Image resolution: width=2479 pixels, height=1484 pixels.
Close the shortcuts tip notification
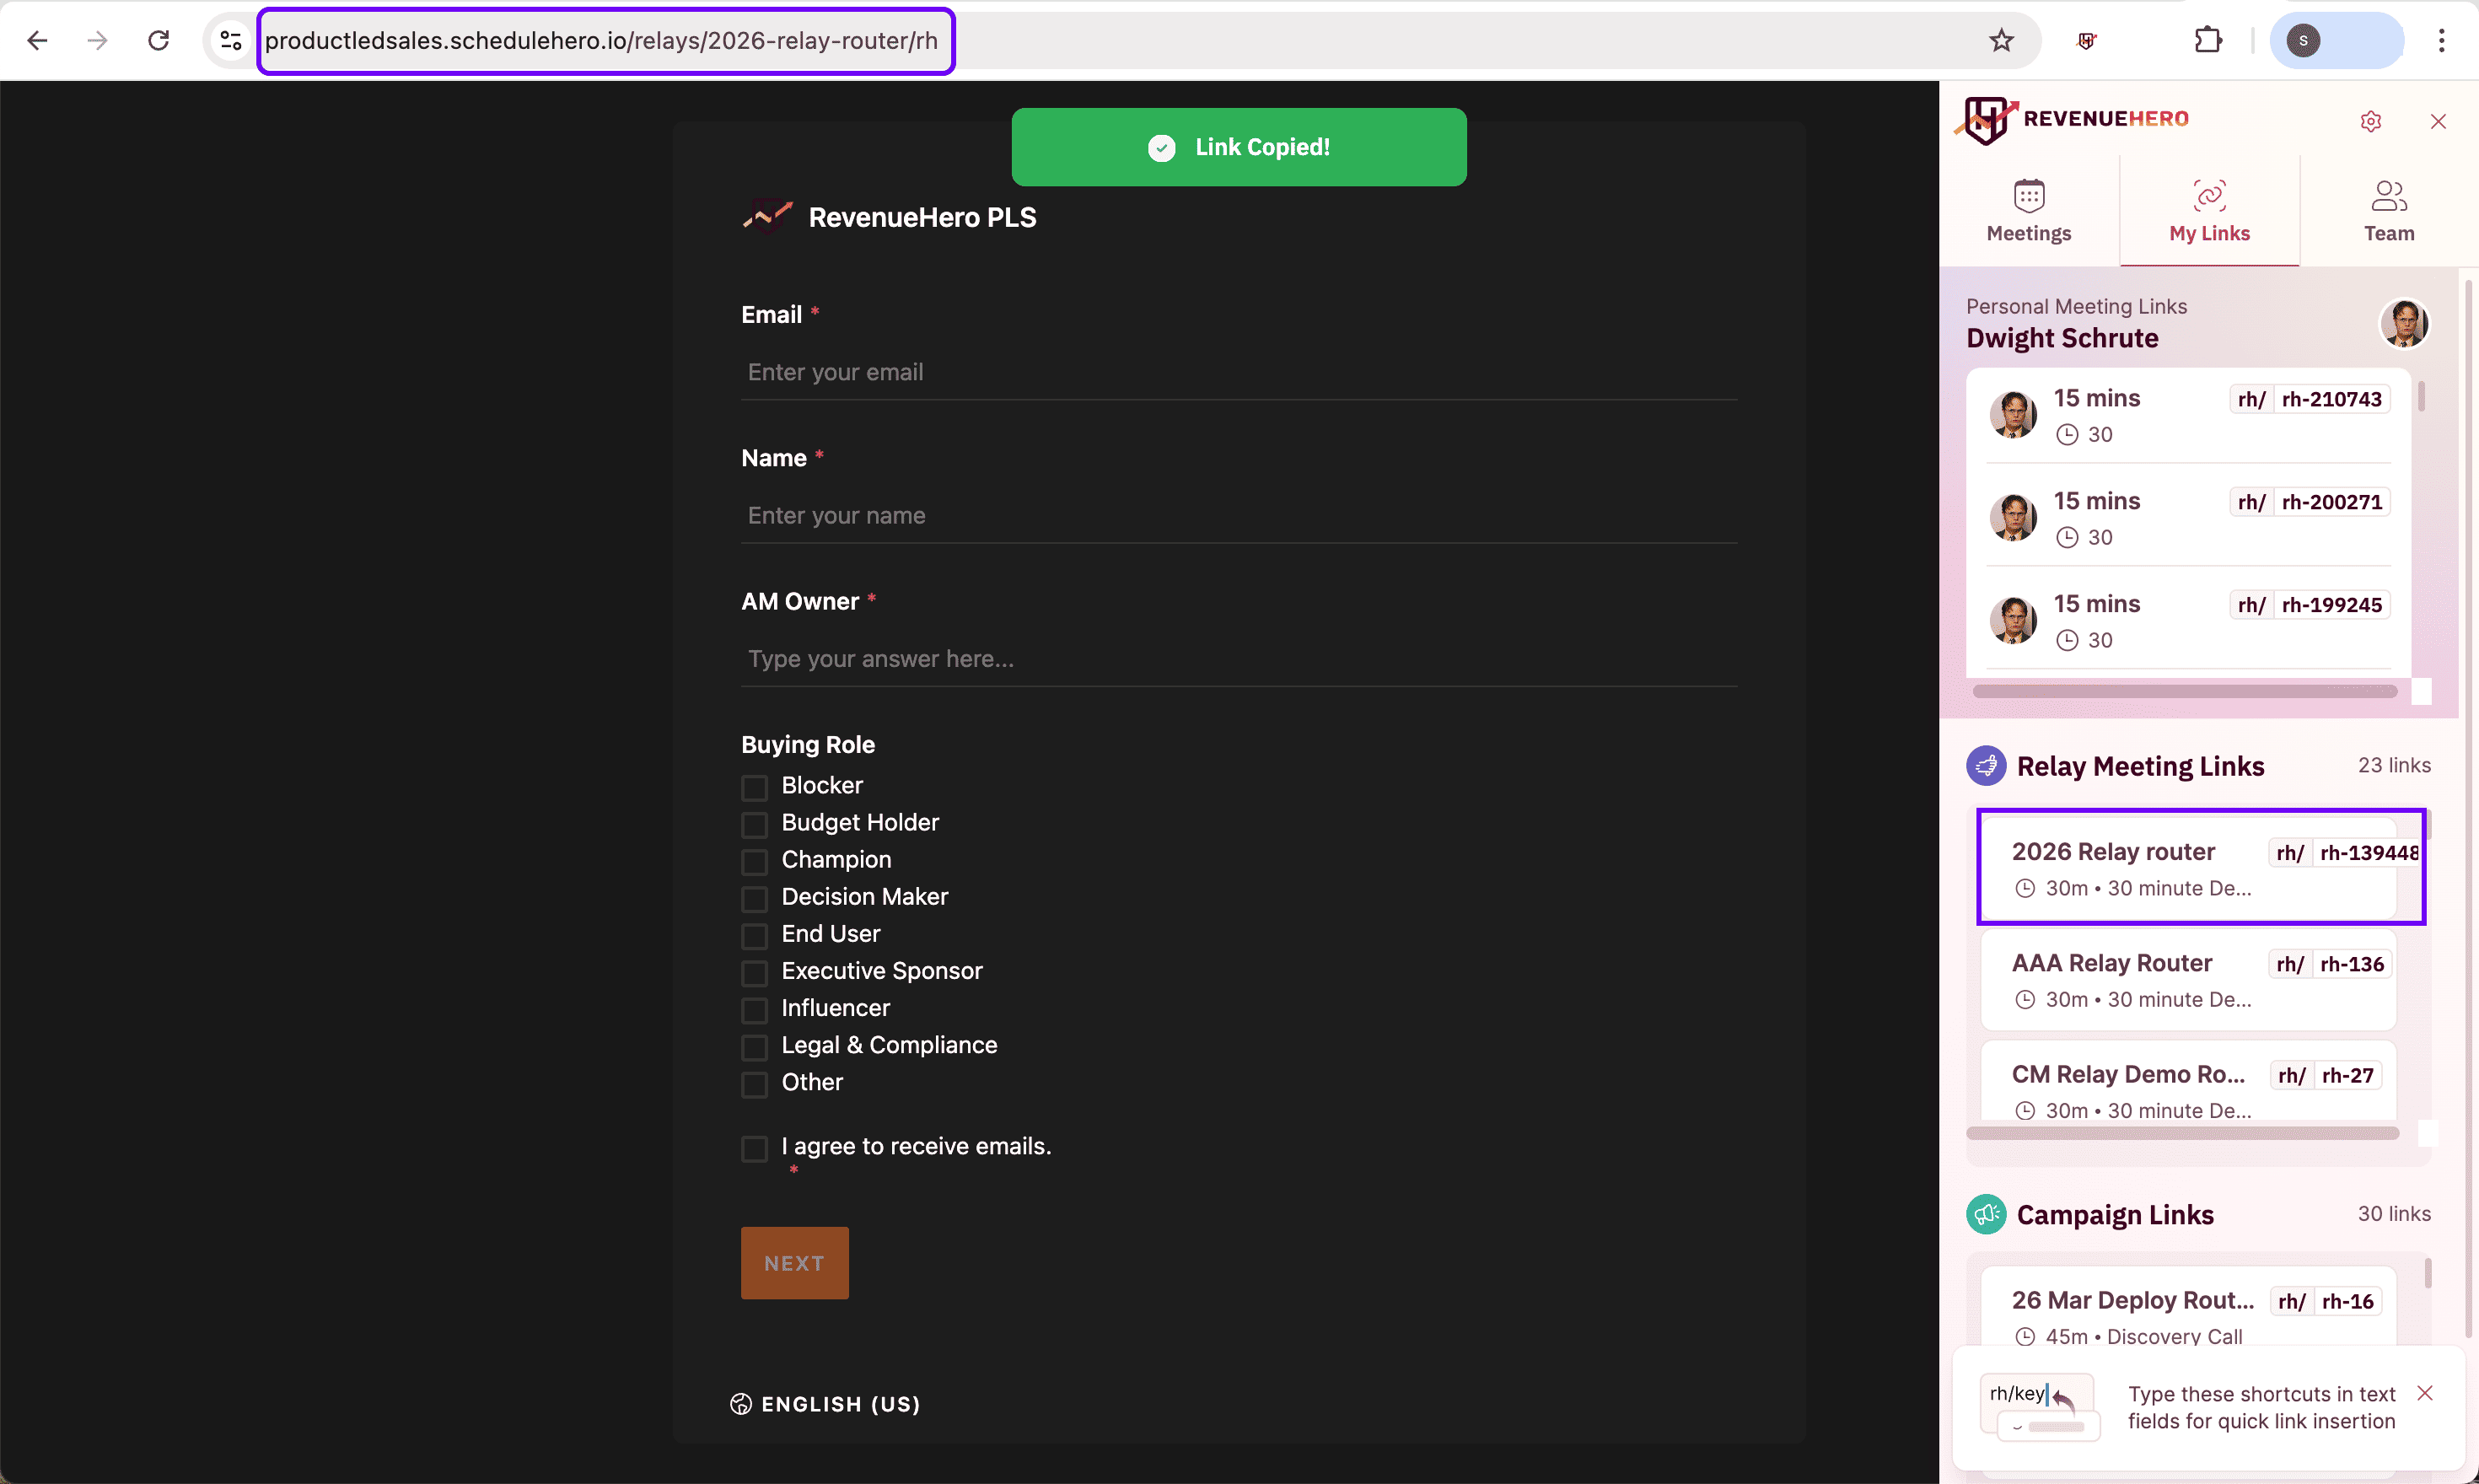[x=2424, y=1393]
